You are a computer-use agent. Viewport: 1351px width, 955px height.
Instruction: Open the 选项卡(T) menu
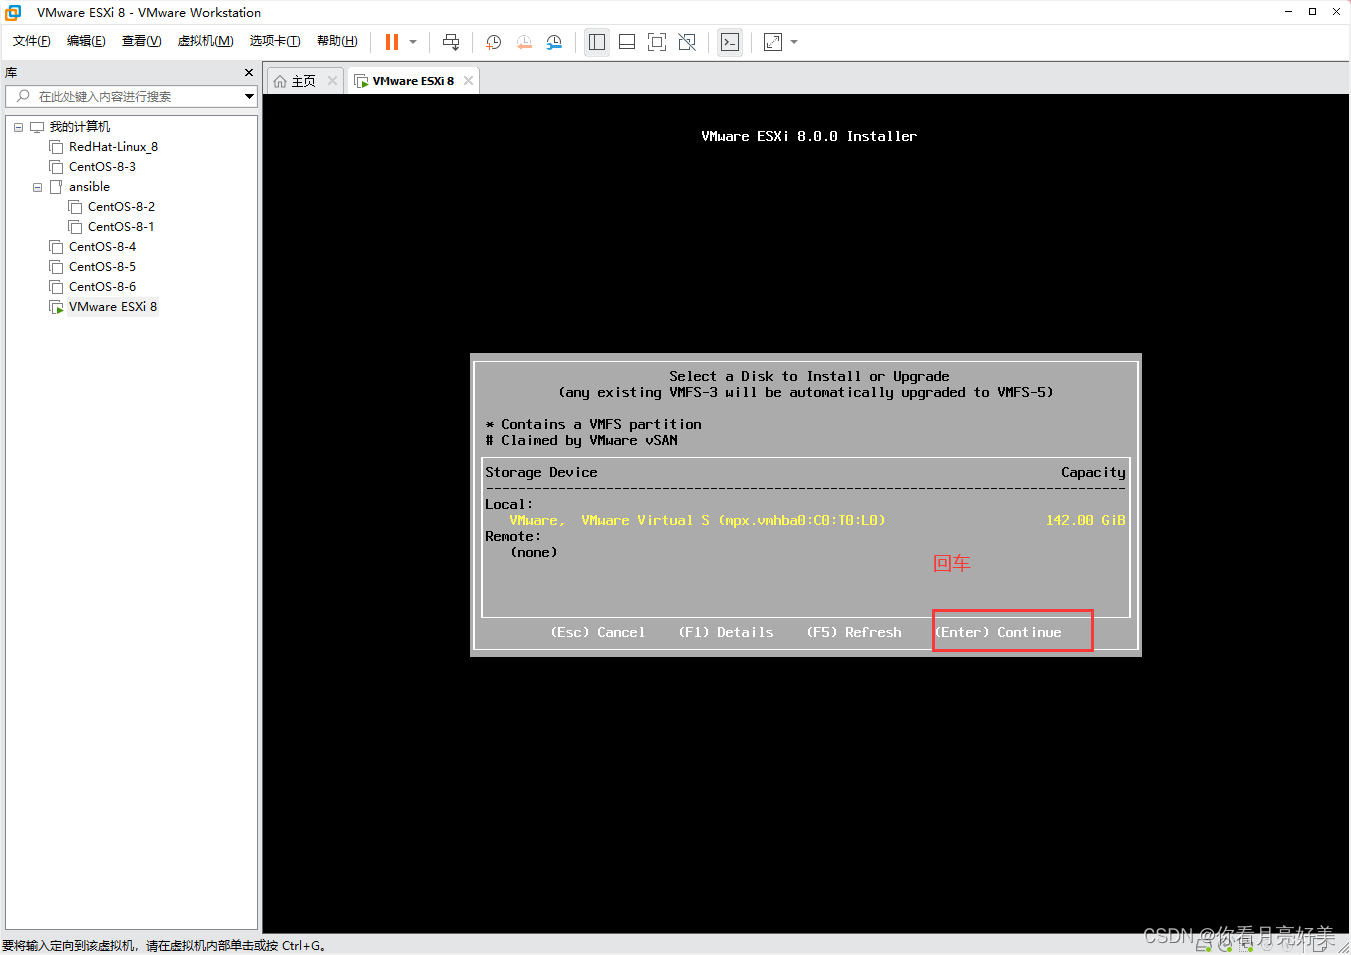[275, 41]
